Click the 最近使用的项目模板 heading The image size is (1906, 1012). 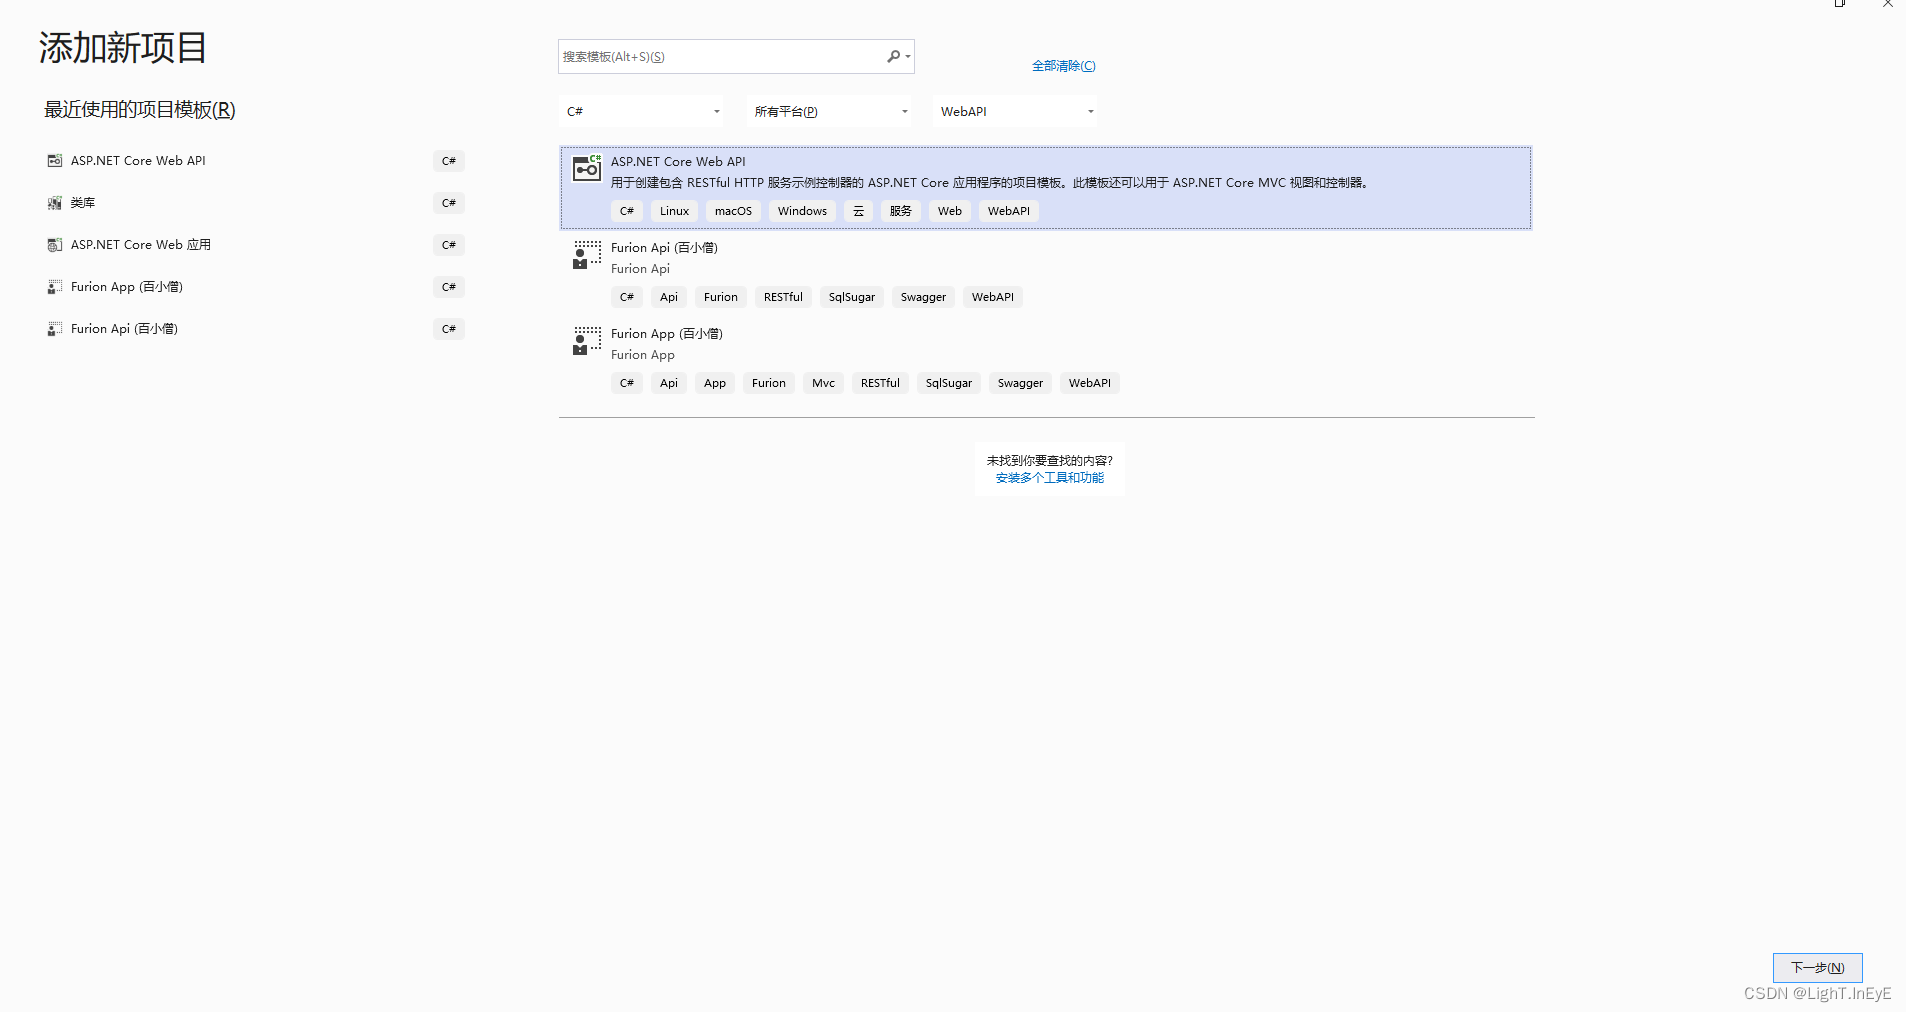tap(140, 110)
